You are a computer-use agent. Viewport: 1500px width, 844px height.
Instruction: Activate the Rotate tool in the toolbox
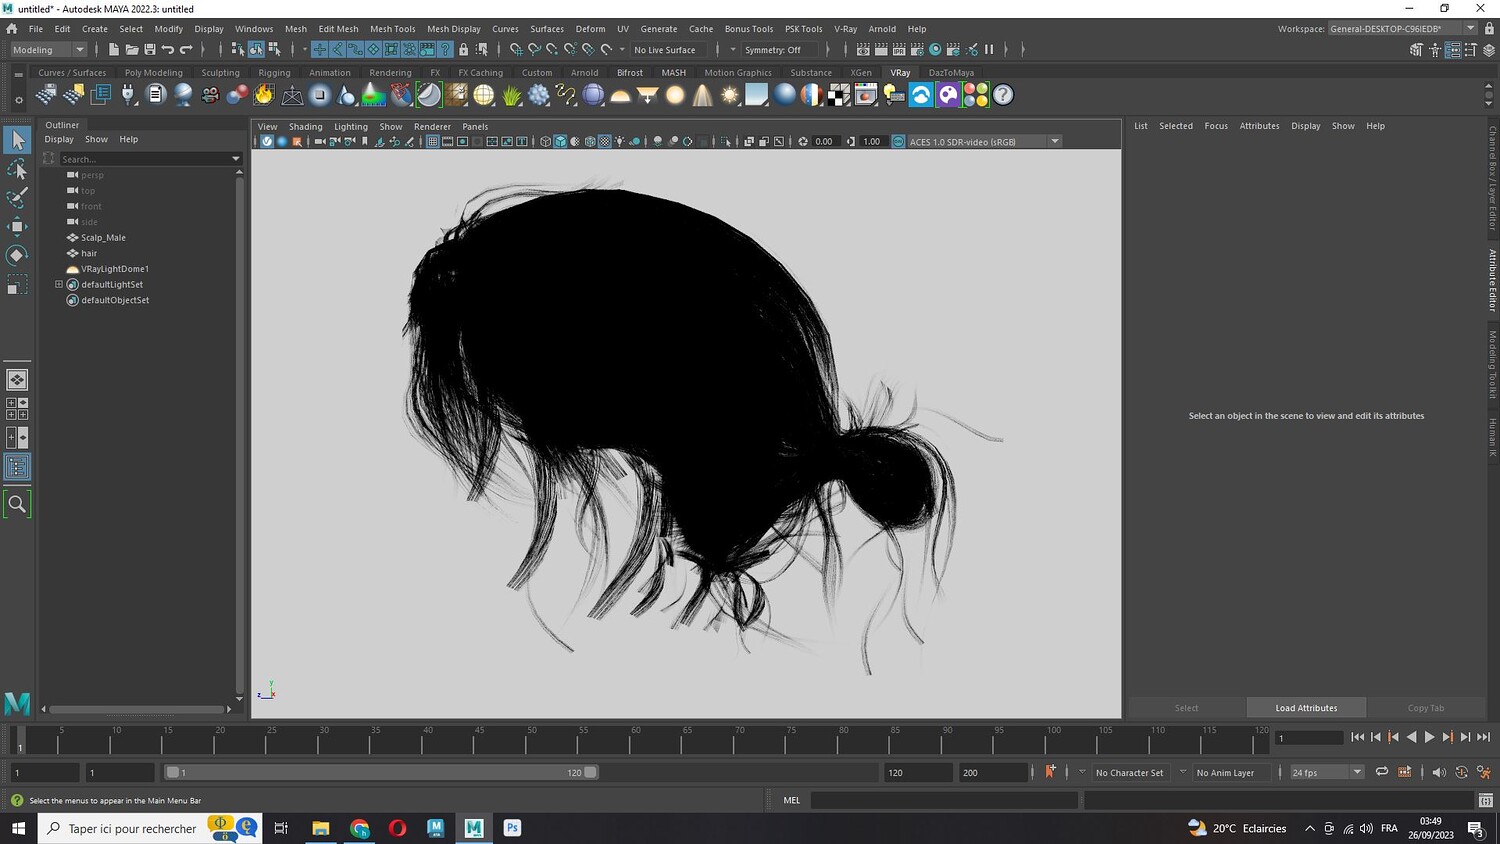pos(17,256)
